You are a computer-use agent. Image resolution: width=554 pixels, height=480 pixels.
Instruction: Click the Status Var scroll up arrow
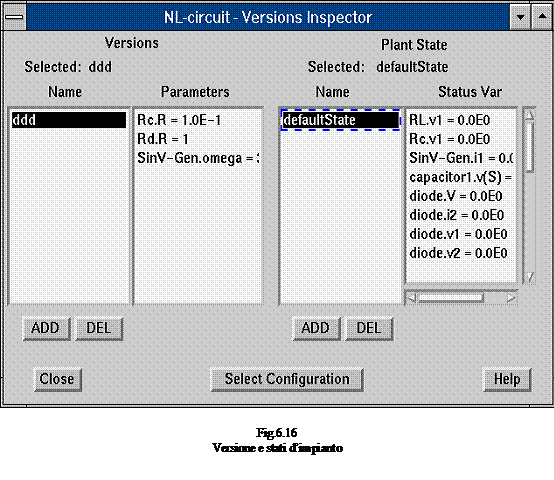point(529,115)
